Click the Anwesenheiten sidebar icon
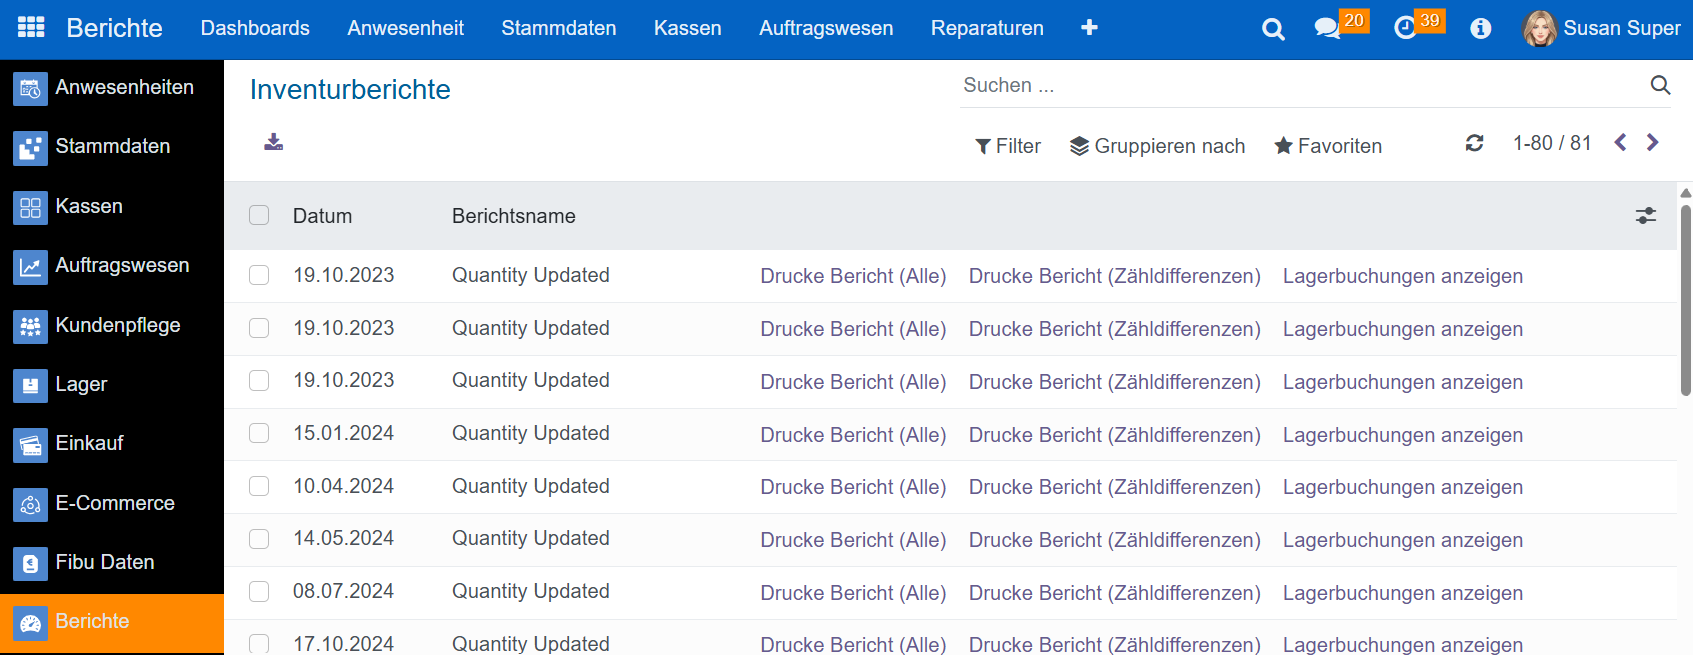The image size is (1693, 655). [x=30, y=89]
